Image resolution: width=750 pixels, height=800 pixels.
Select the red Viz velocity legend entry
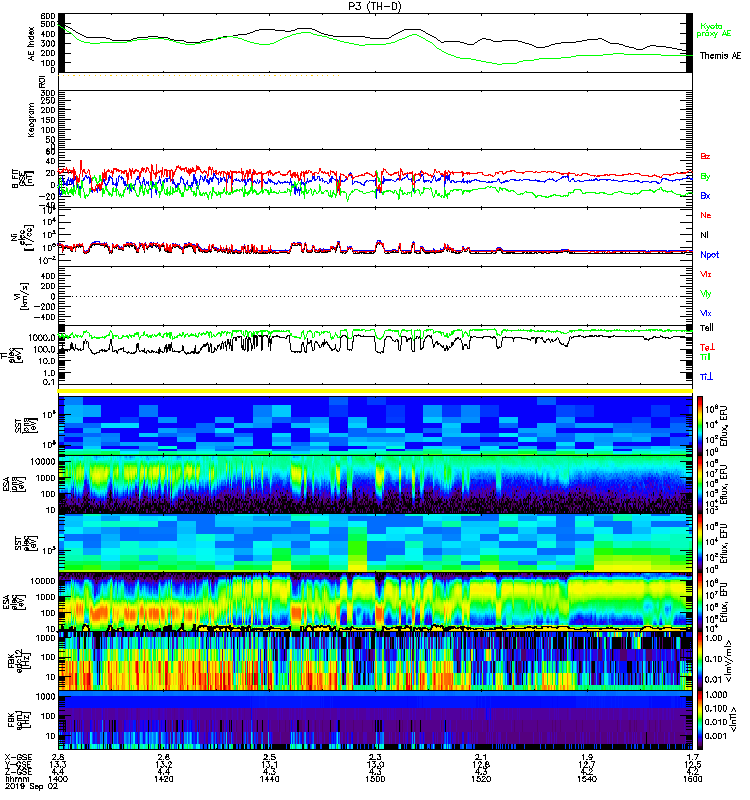pyautogui.click(x=705, y=274)
